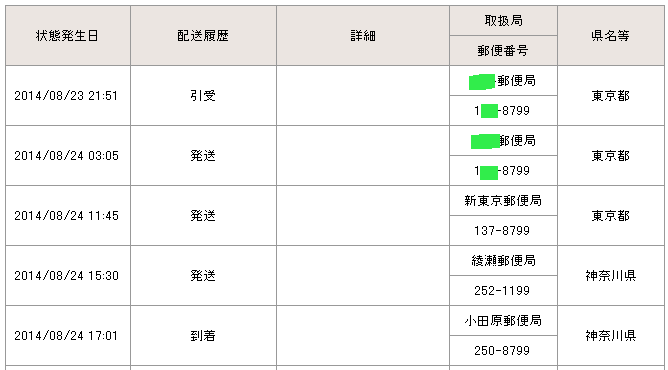Click the 到着 delivery status cell
Image resolution: width=668 pixels, height=370 pixels.
[x=203, y=336]
